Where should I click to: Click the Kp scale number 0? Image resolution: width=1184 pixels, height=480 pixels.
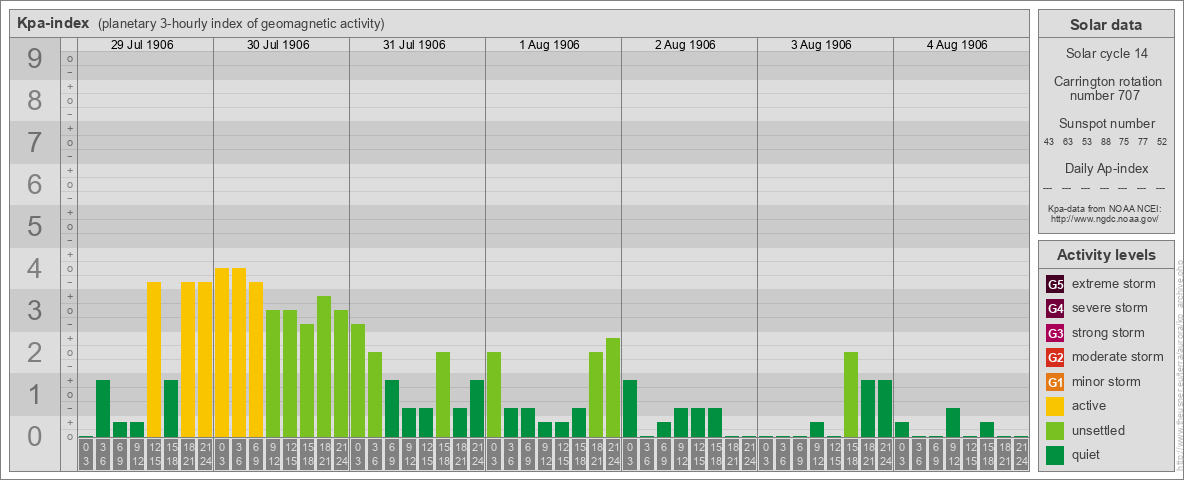coord(35,436)
